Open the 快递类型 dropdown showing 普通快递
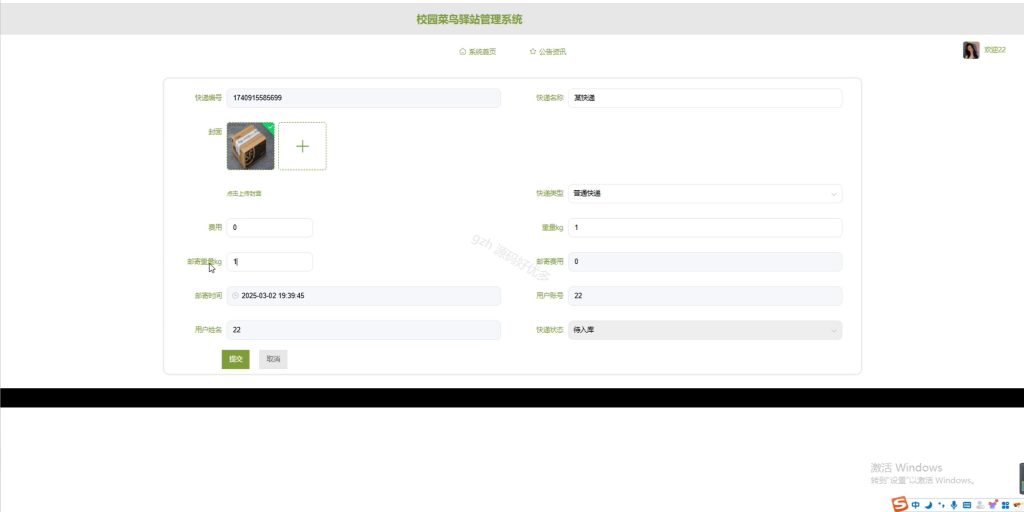This screenshot has width=1024, height=512. point(705,194)
